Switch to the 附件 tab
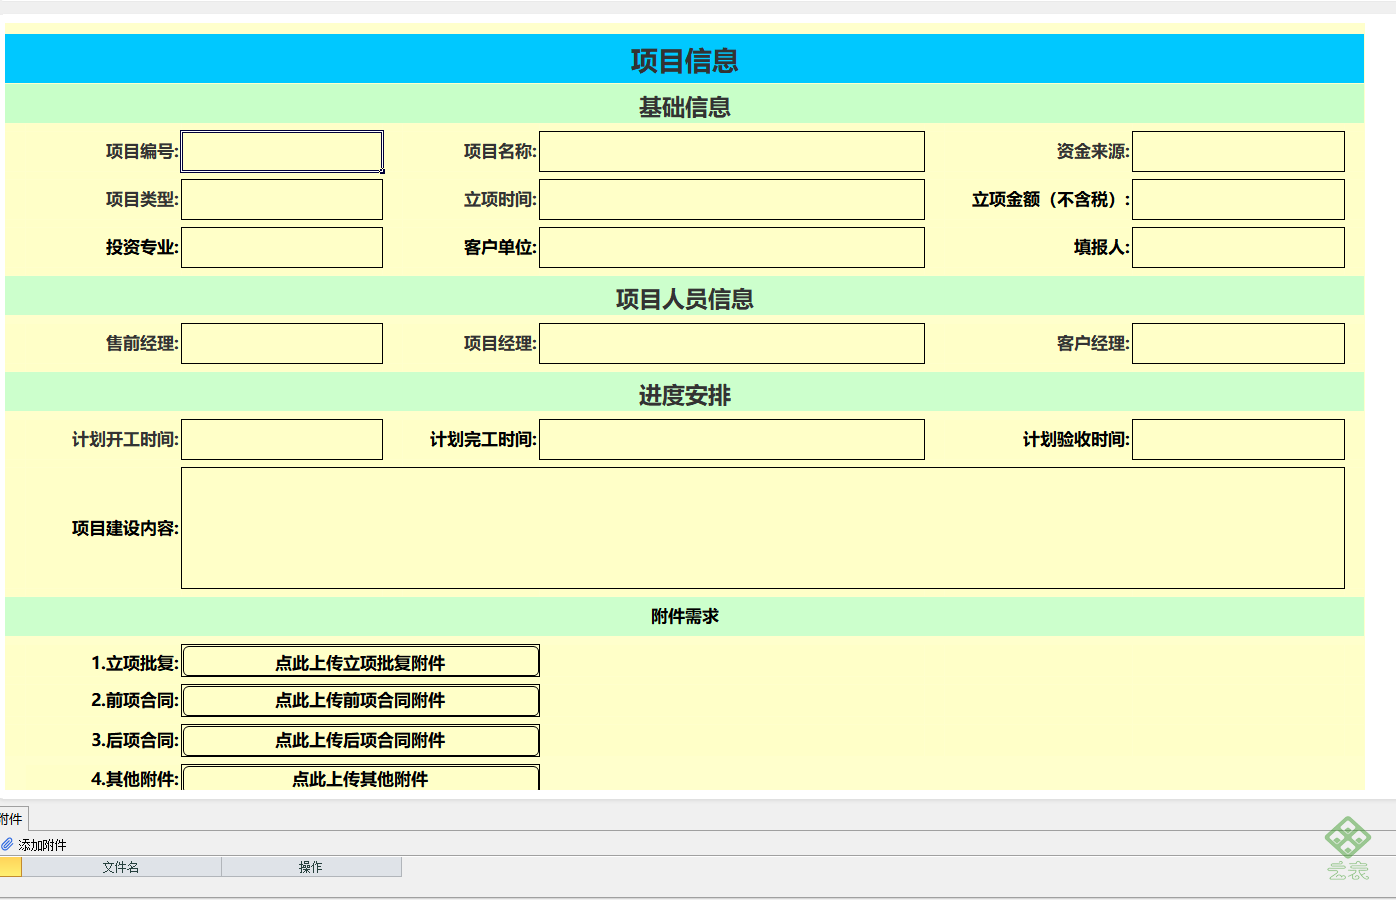Image resolution: width=1396 pixels, height=900 pixels. coord(13,819)
